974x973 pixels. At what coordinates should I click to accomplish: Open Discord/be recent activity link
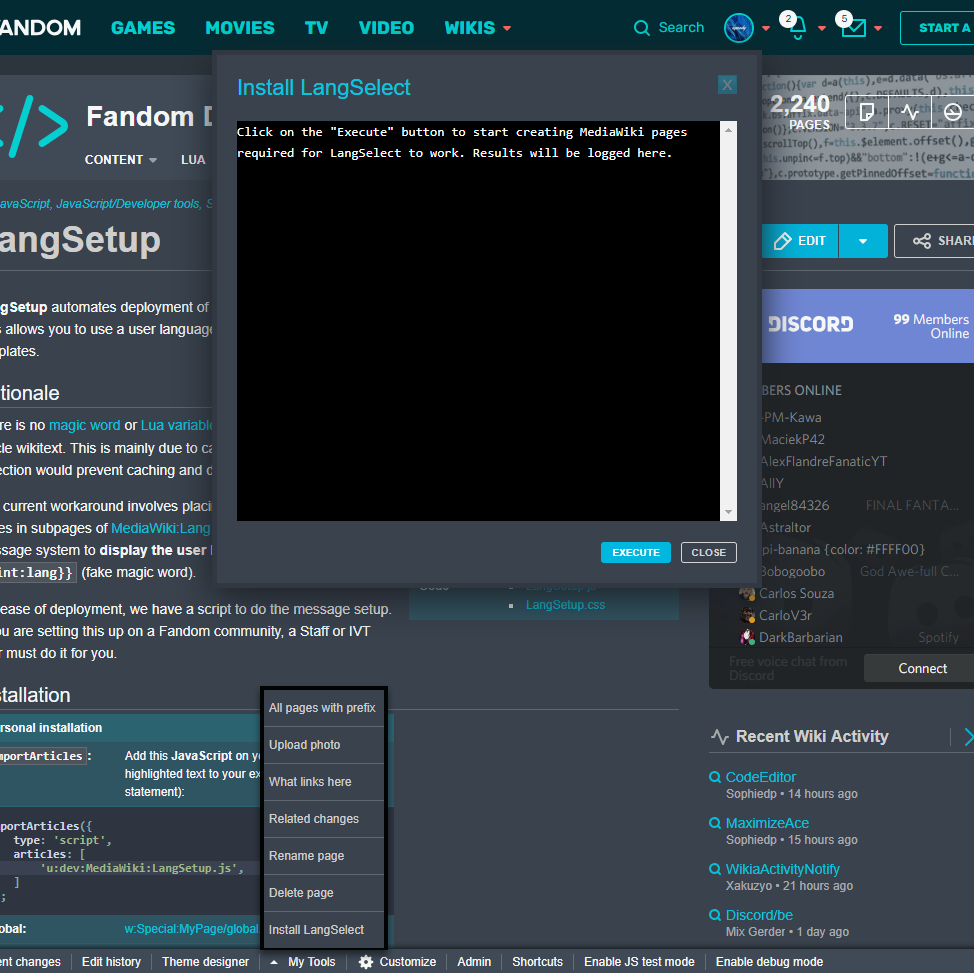[x=759, y=915]
